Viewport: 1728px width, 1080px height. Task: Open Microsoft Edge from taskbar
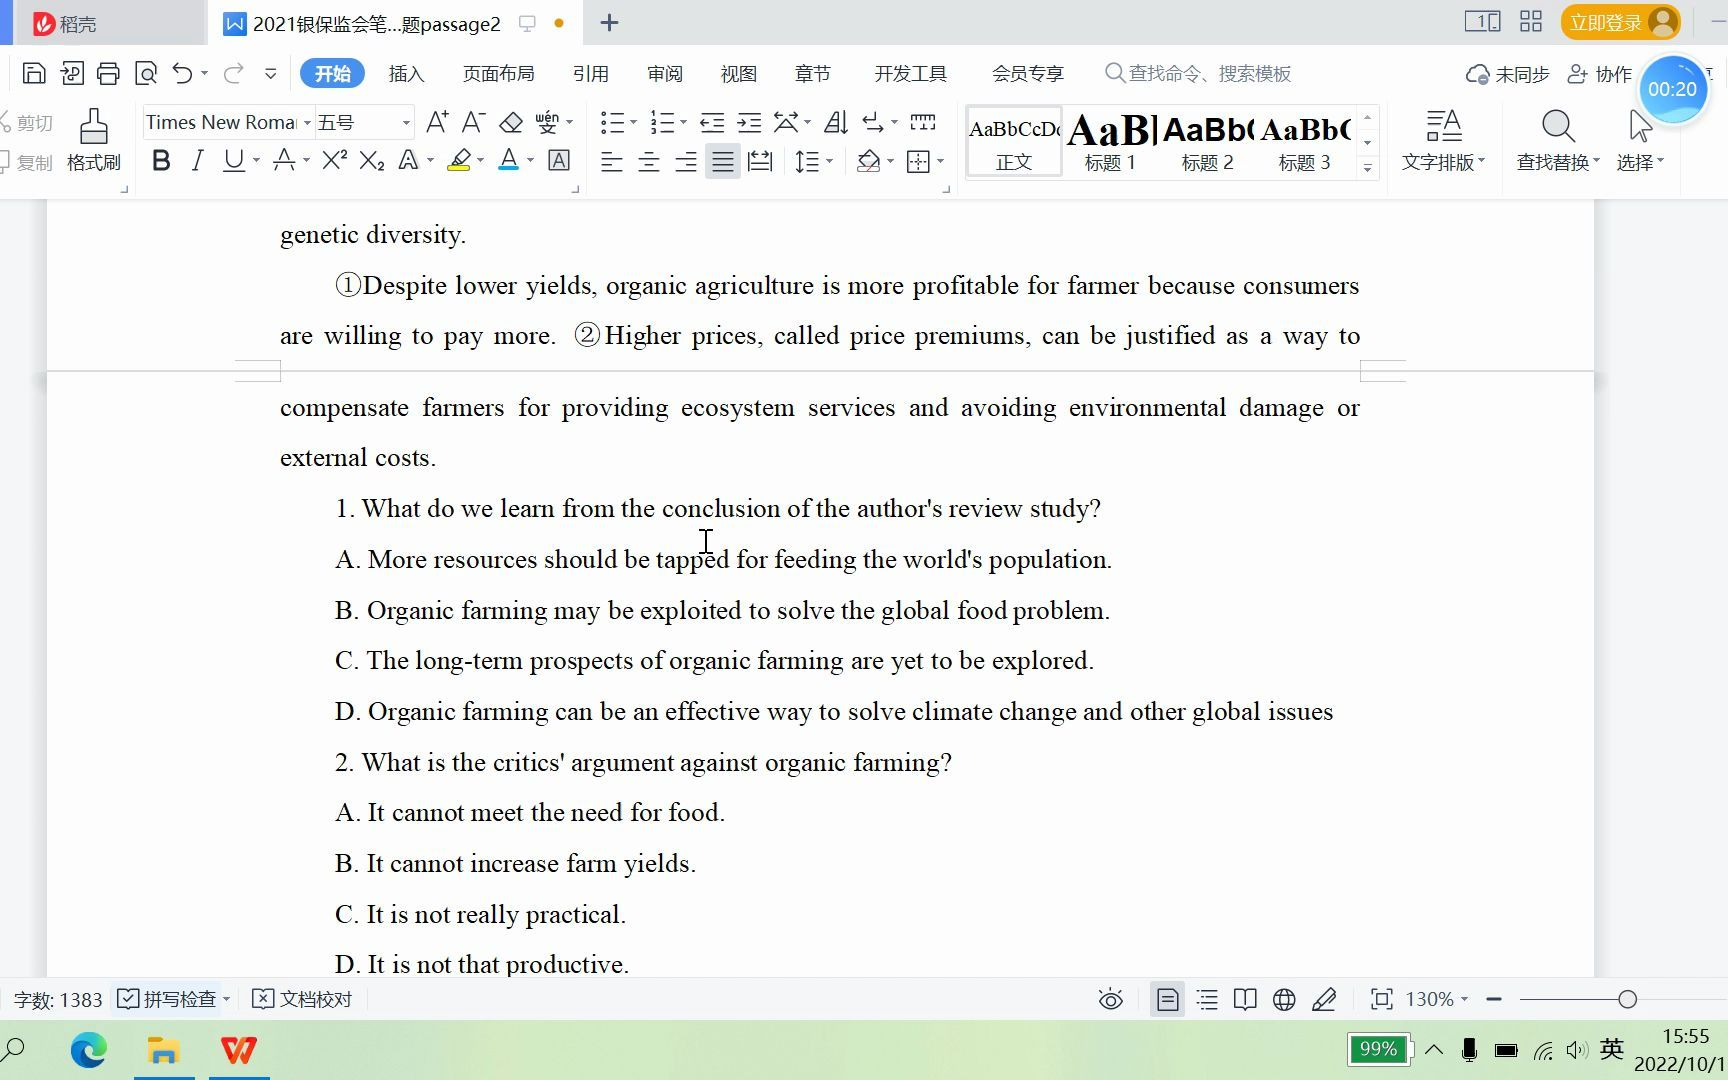tap(88, 1050)
